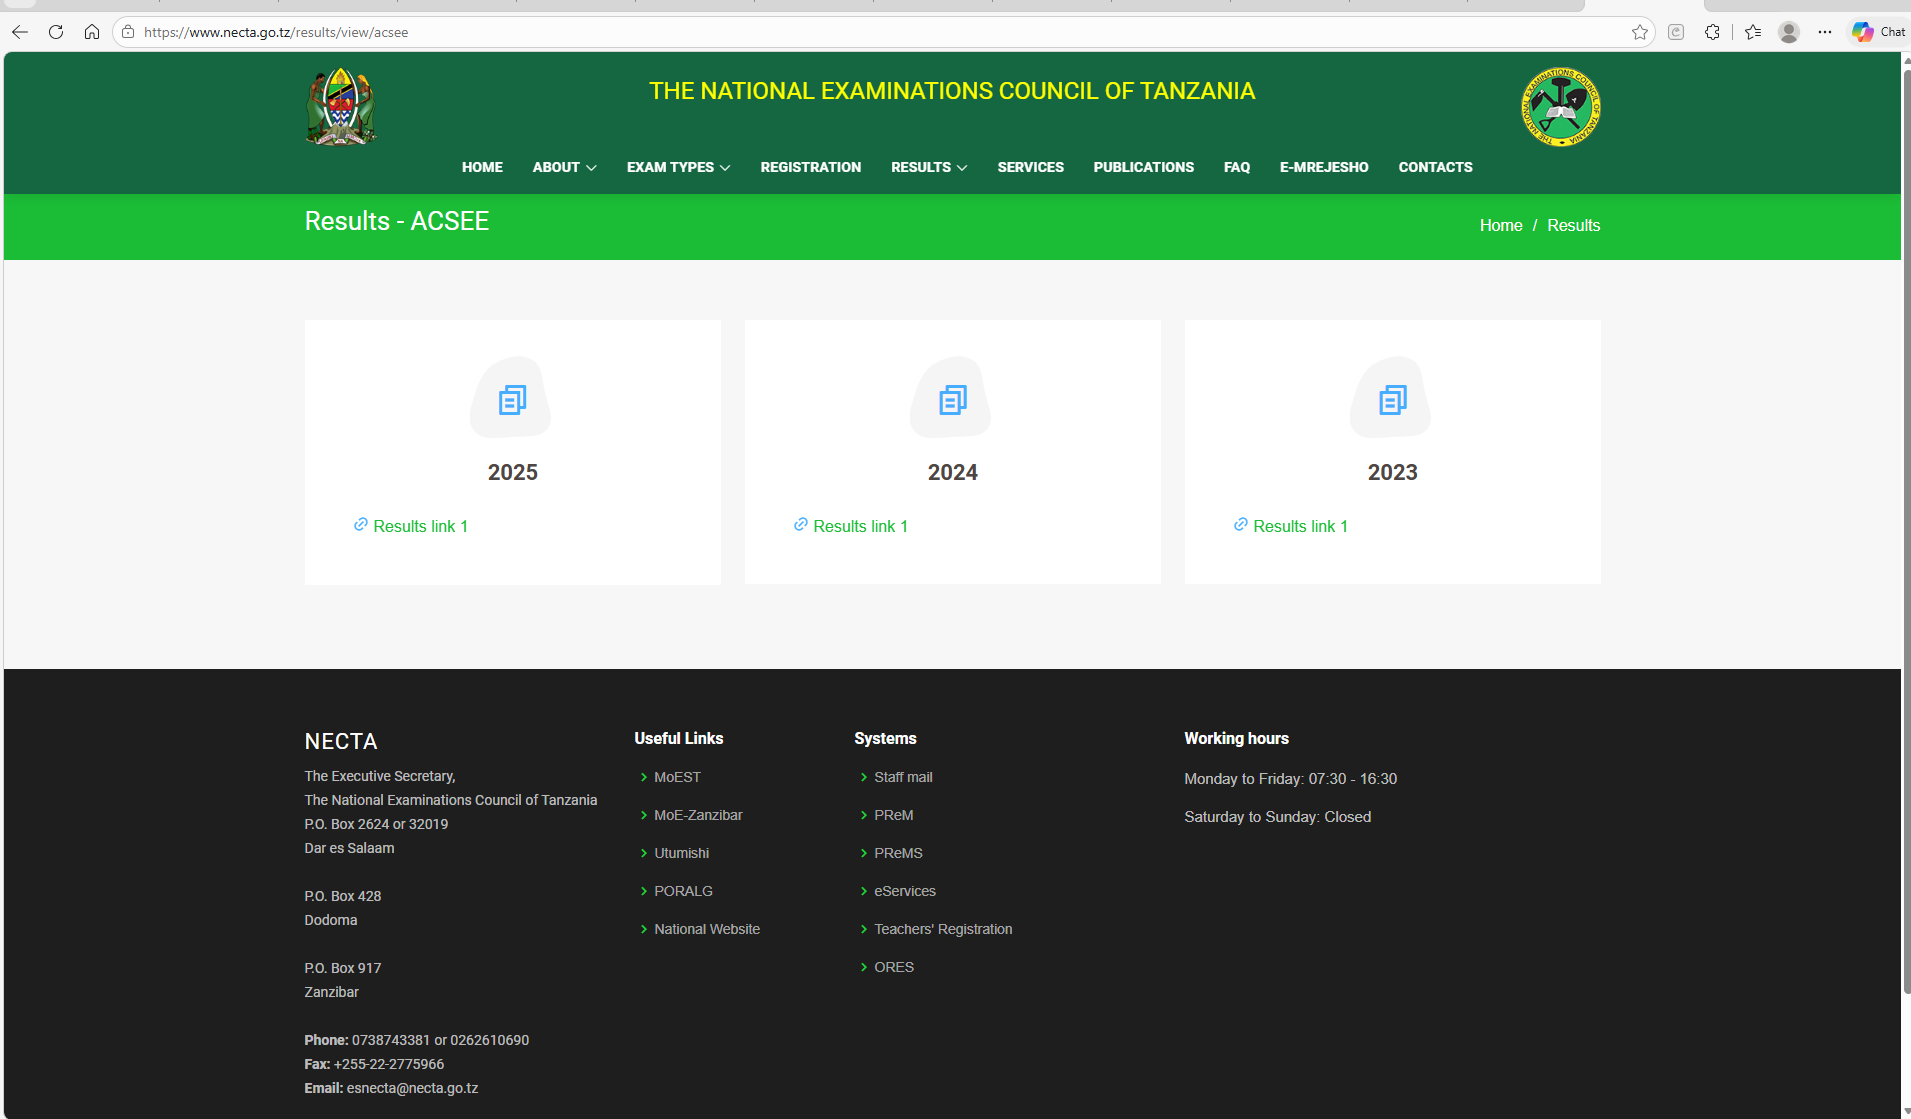
Task: Navigate to the HOME menu item
Action: click(482, 167)
